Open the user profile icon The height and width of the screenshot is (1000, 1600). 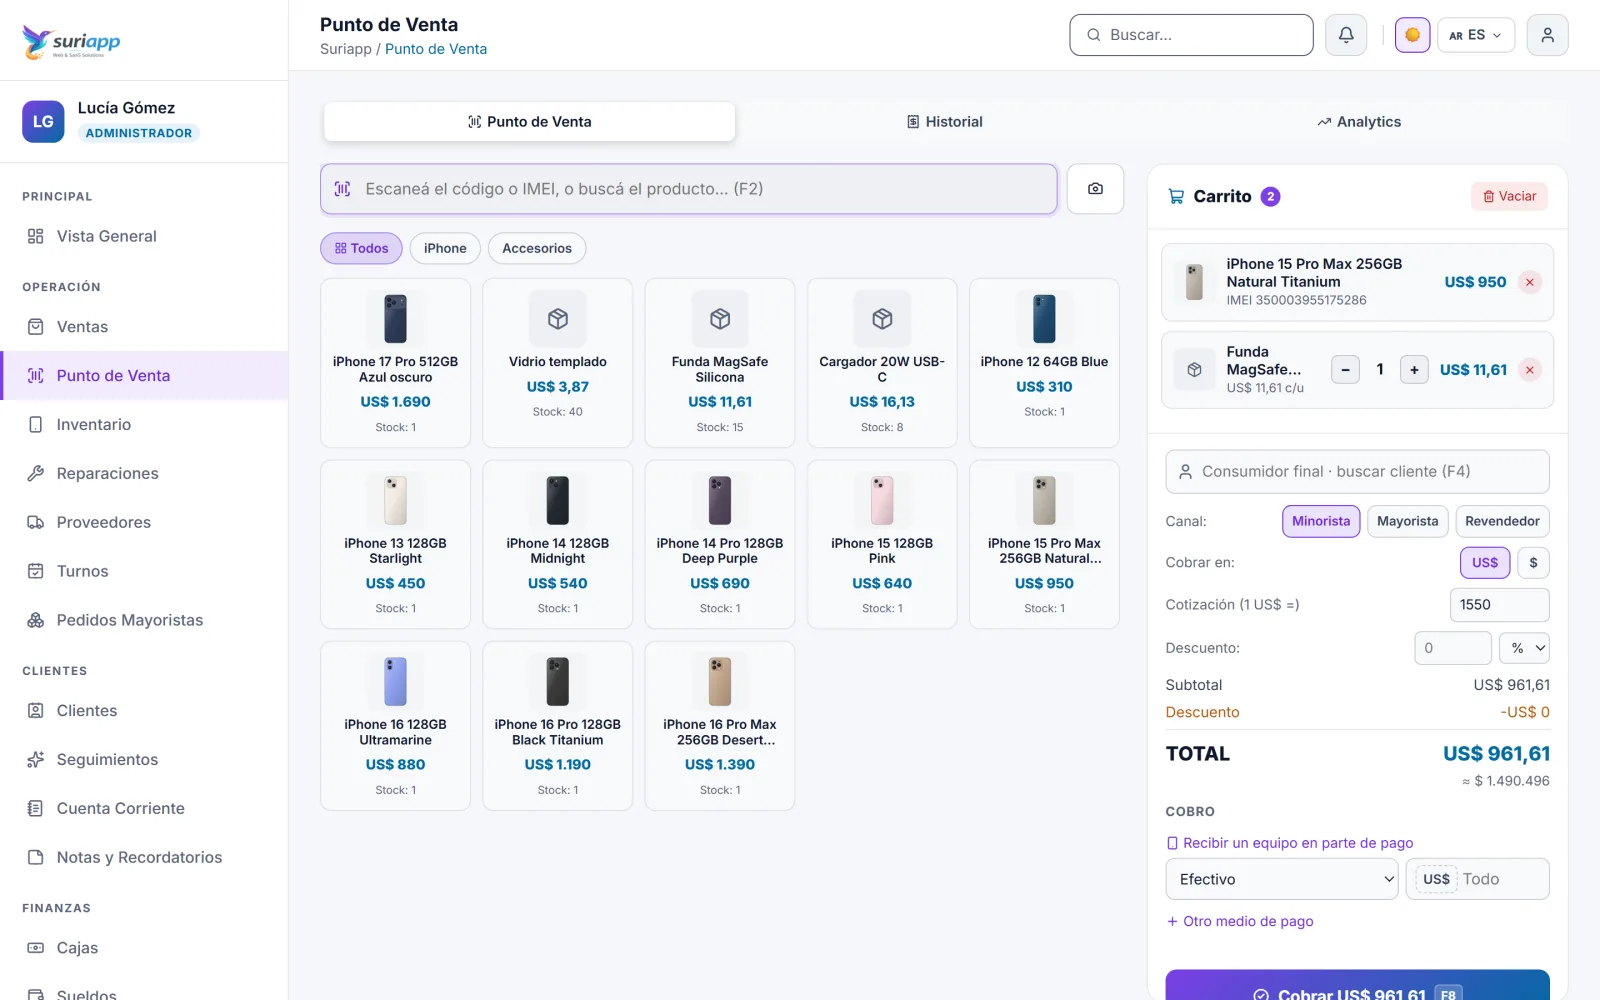[1547, 35]
